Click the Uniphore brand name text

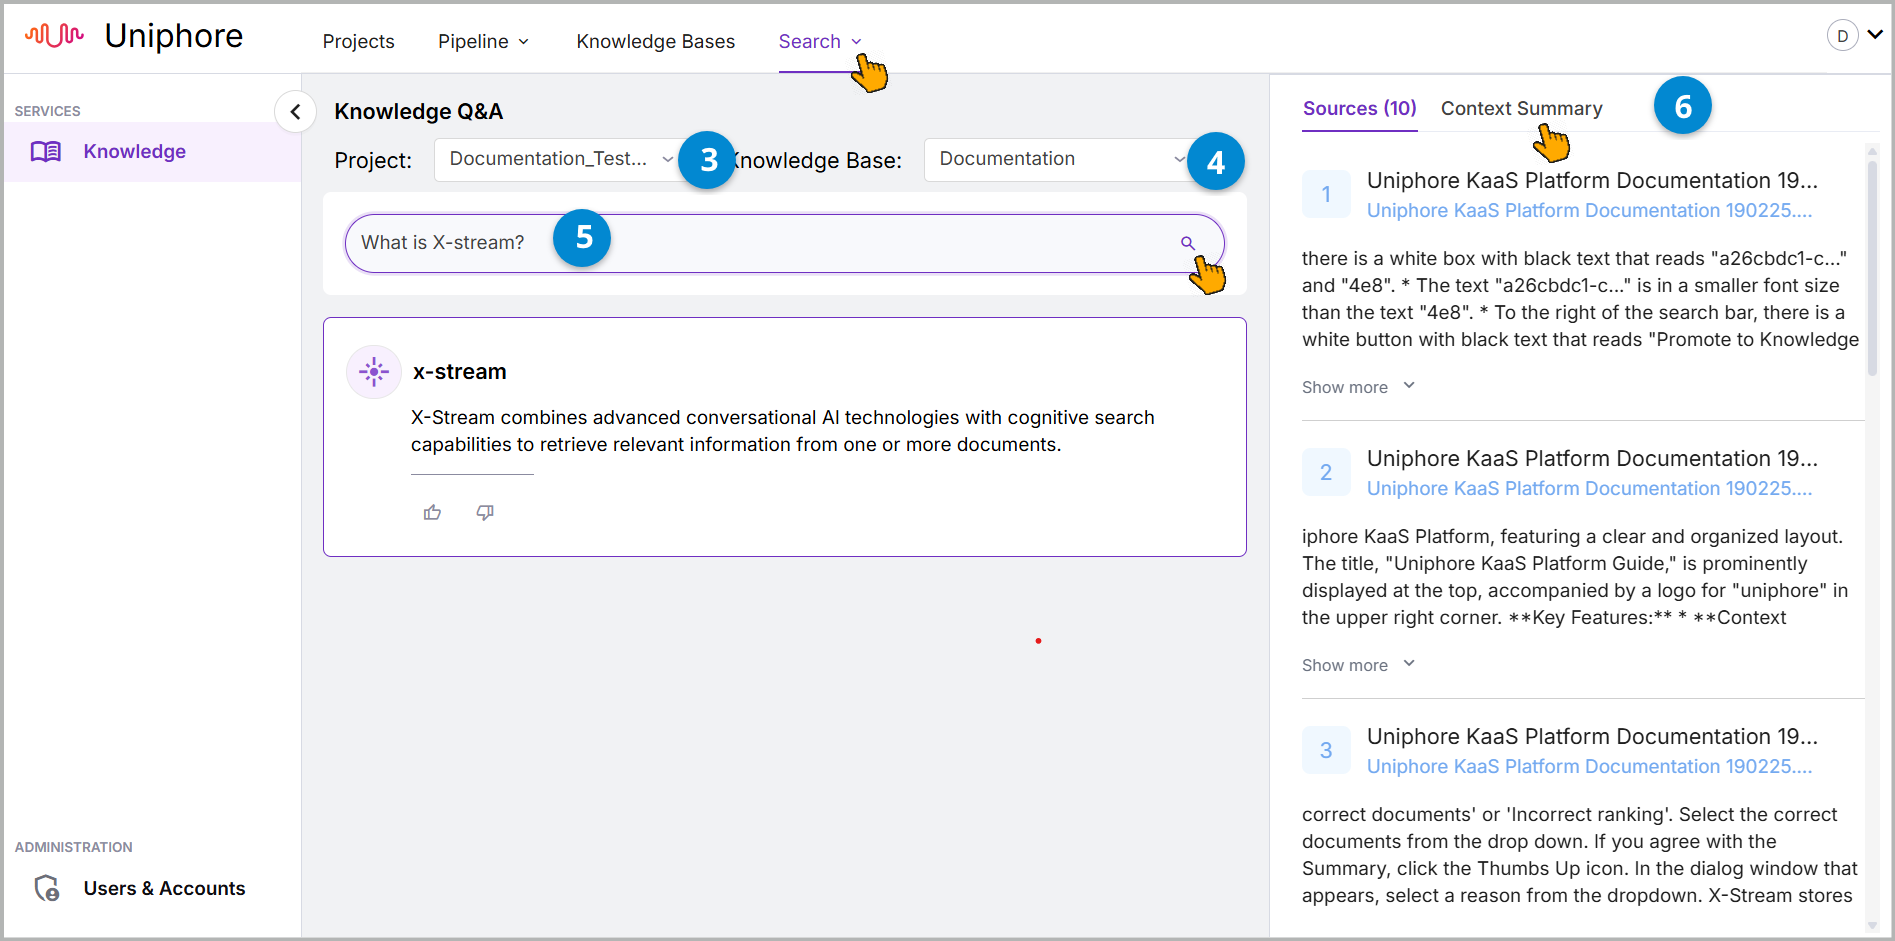(x=174, y=36)
